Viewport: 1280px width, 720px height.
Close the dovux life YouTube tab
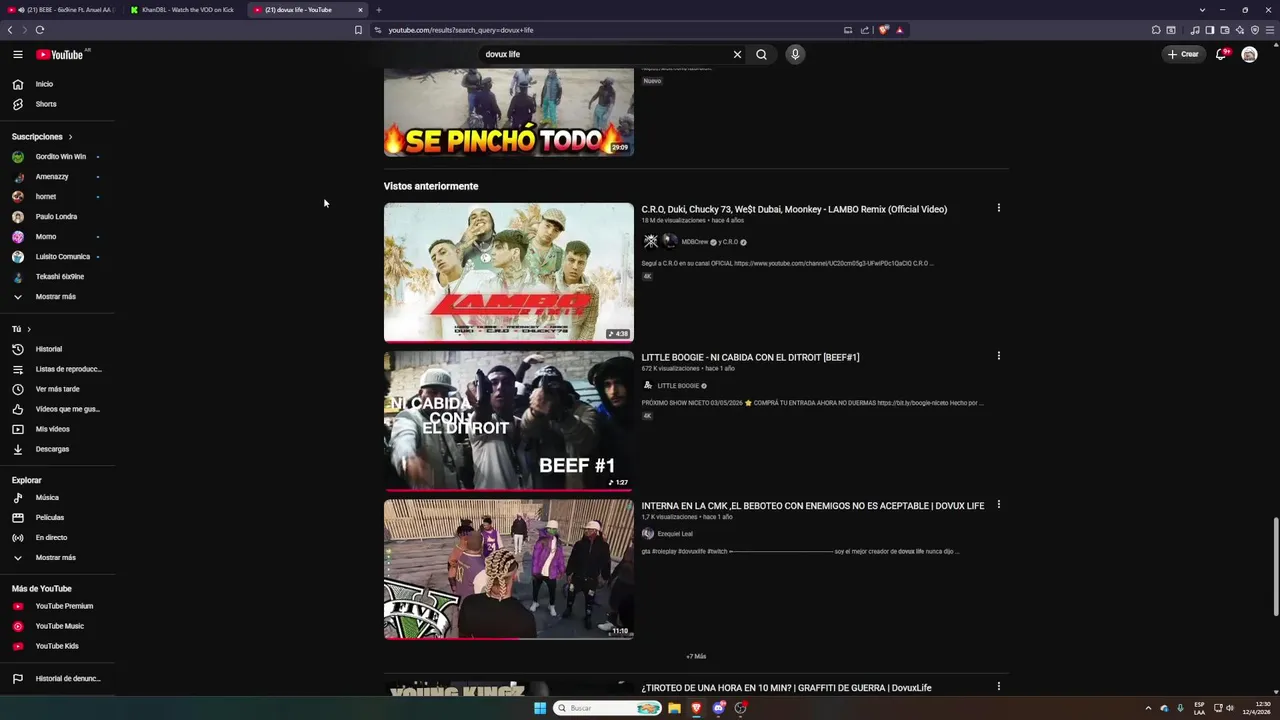coord(360,10)
